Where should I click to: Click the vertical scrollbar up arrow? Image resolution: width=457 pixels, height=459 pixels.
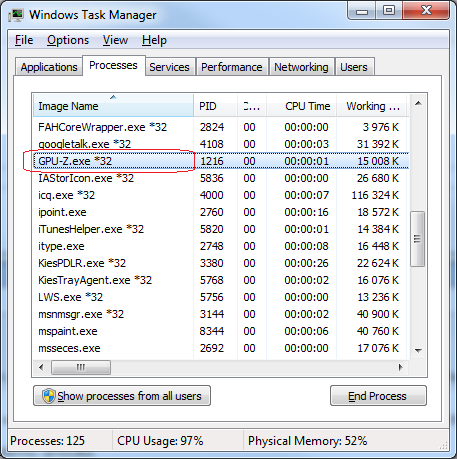pos(418,103)
